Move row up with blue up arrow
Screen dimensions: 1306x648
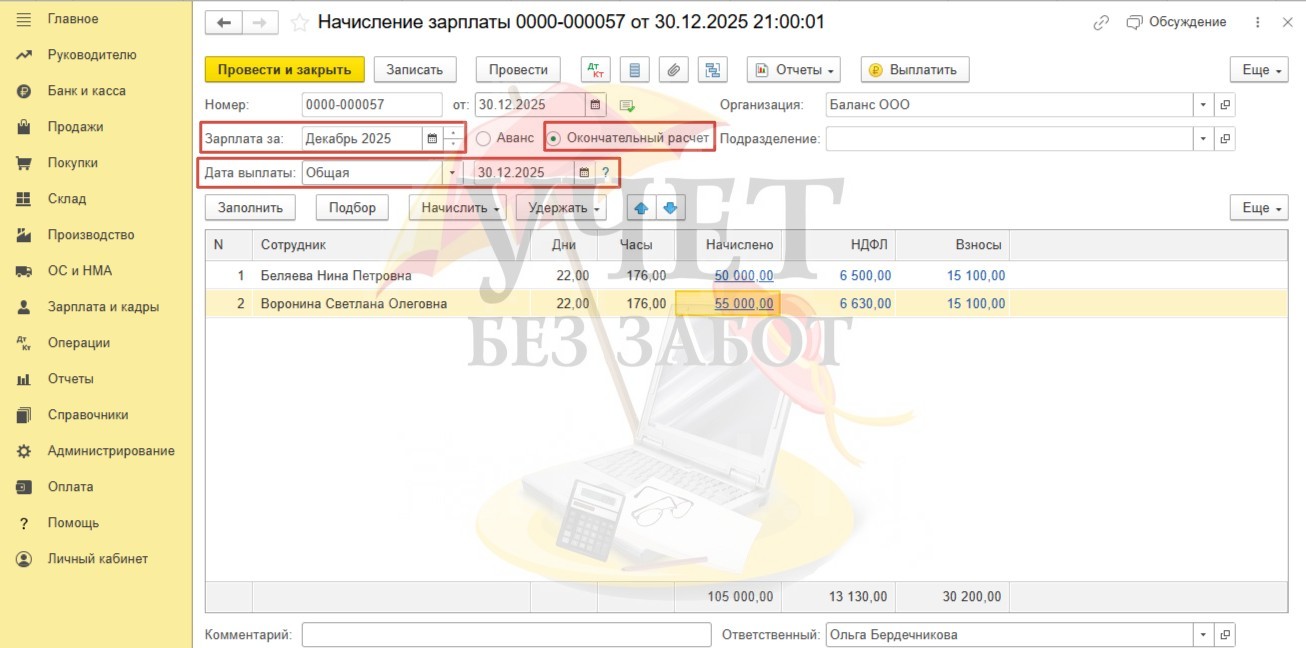click(x=641, y=208)
